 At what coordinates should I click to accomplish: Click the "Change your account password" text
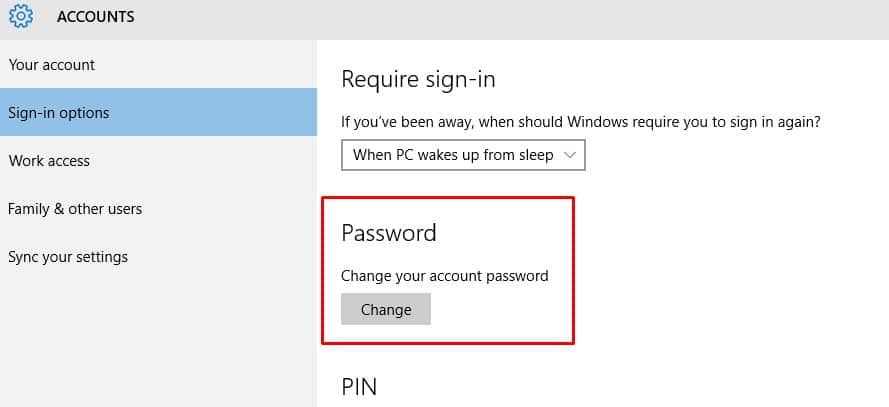pyautogui.click(x=445, y=276)
